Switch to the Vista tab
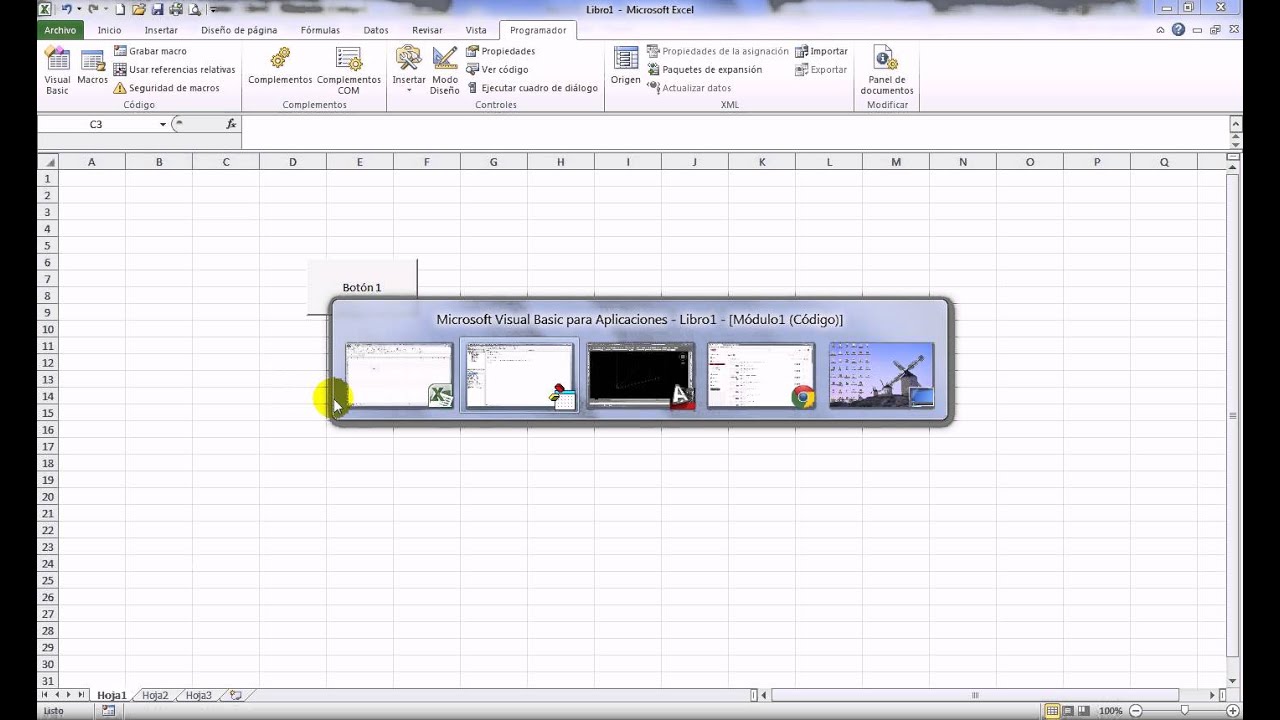The height and width of the screenshot is (720, 1280). [x=476, y=30]
